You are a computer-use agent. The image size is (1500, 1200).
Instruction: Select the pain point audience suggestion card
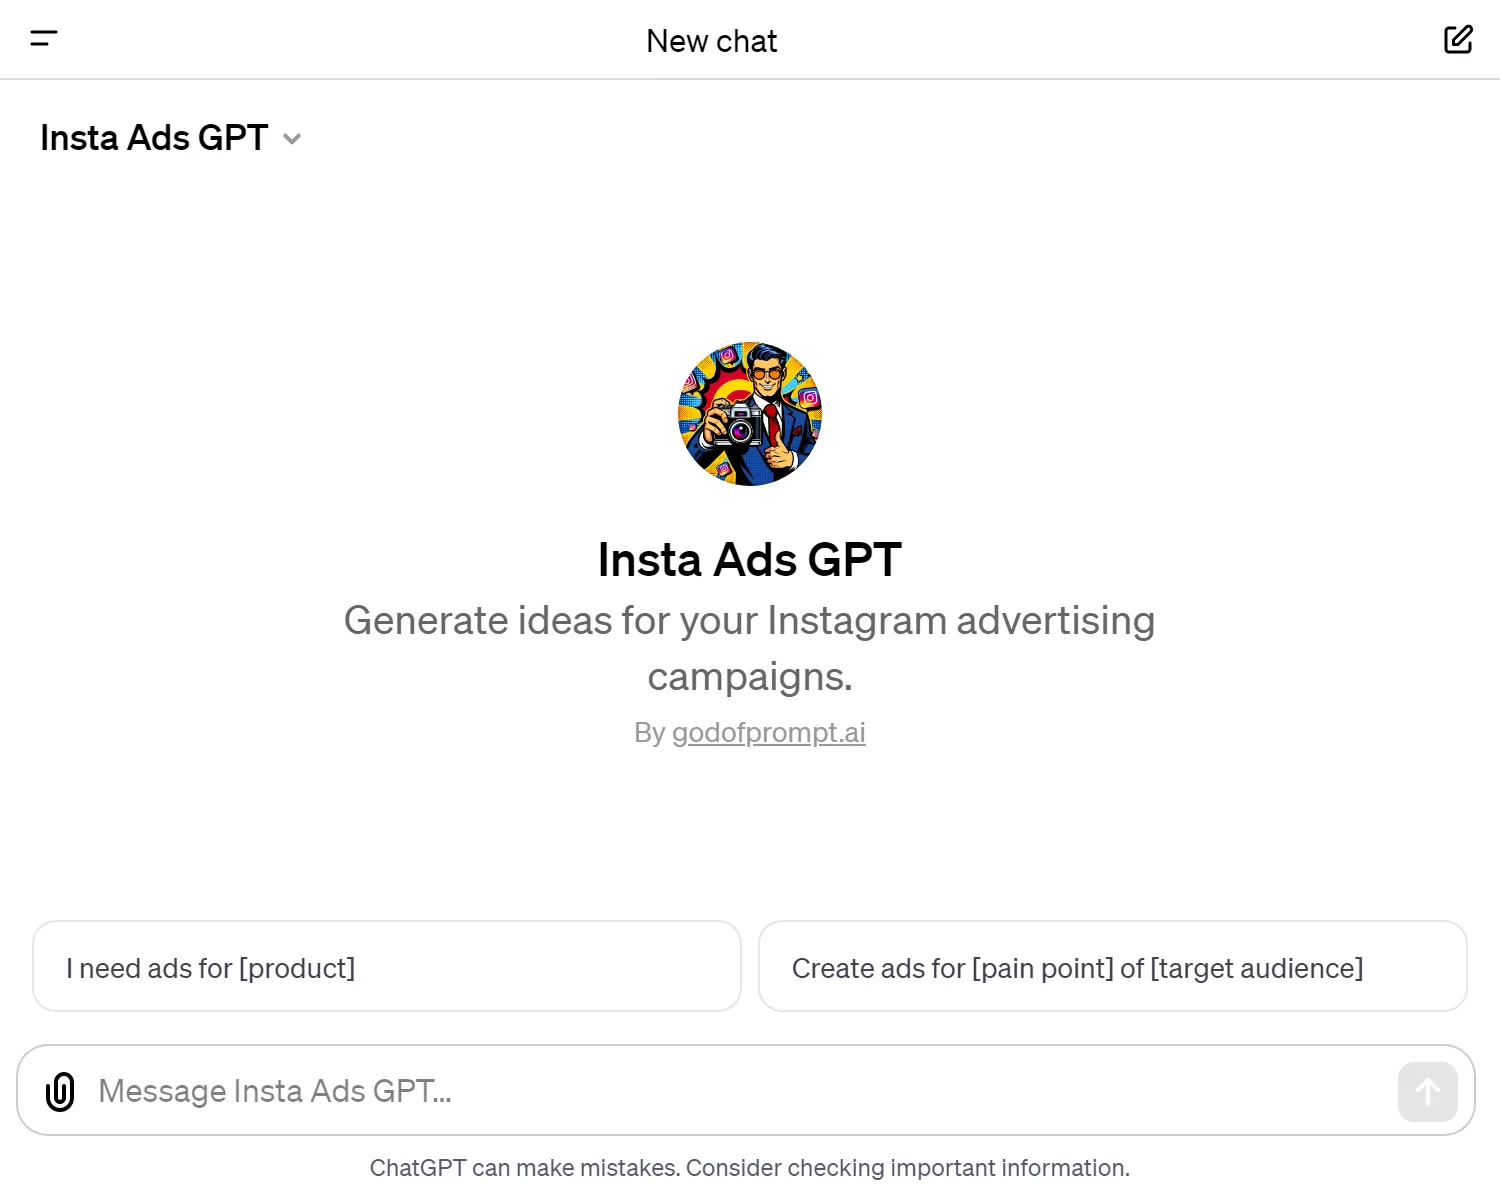pos(1112,966)
